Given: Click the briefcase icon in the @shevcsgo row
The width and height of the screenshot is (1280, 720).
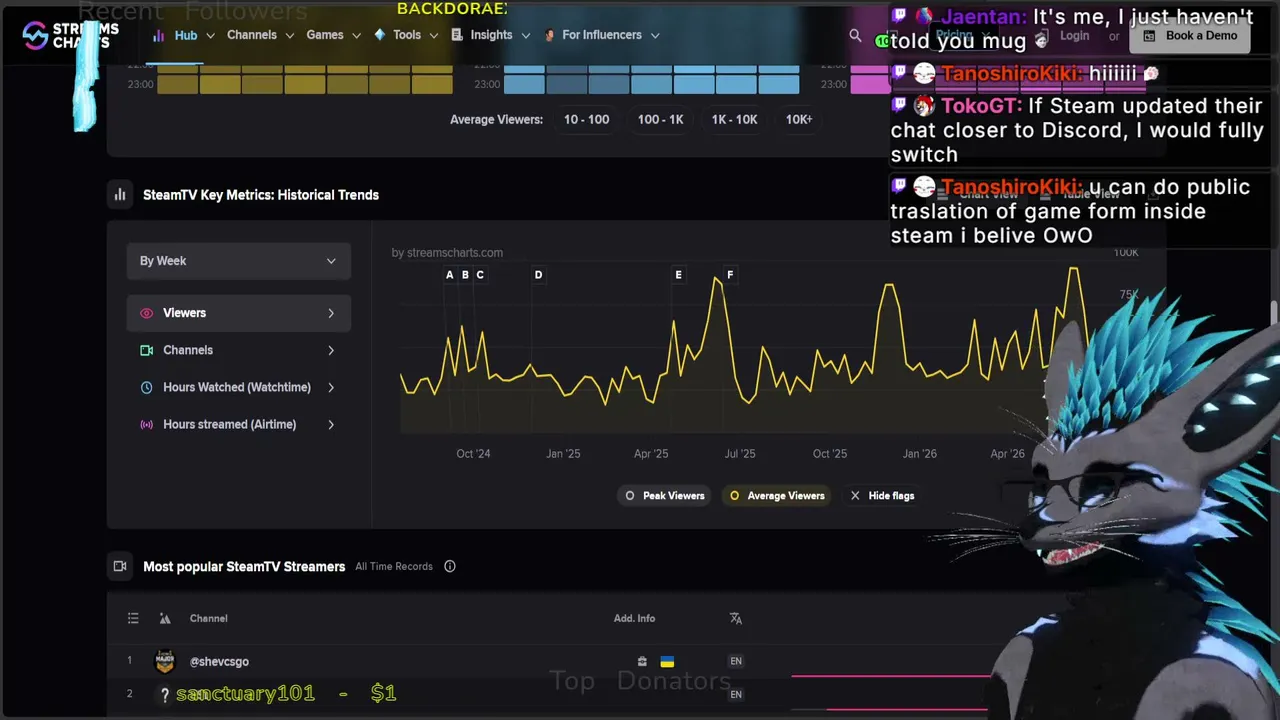Looking at the screenshot, I should tap(642, 661).
